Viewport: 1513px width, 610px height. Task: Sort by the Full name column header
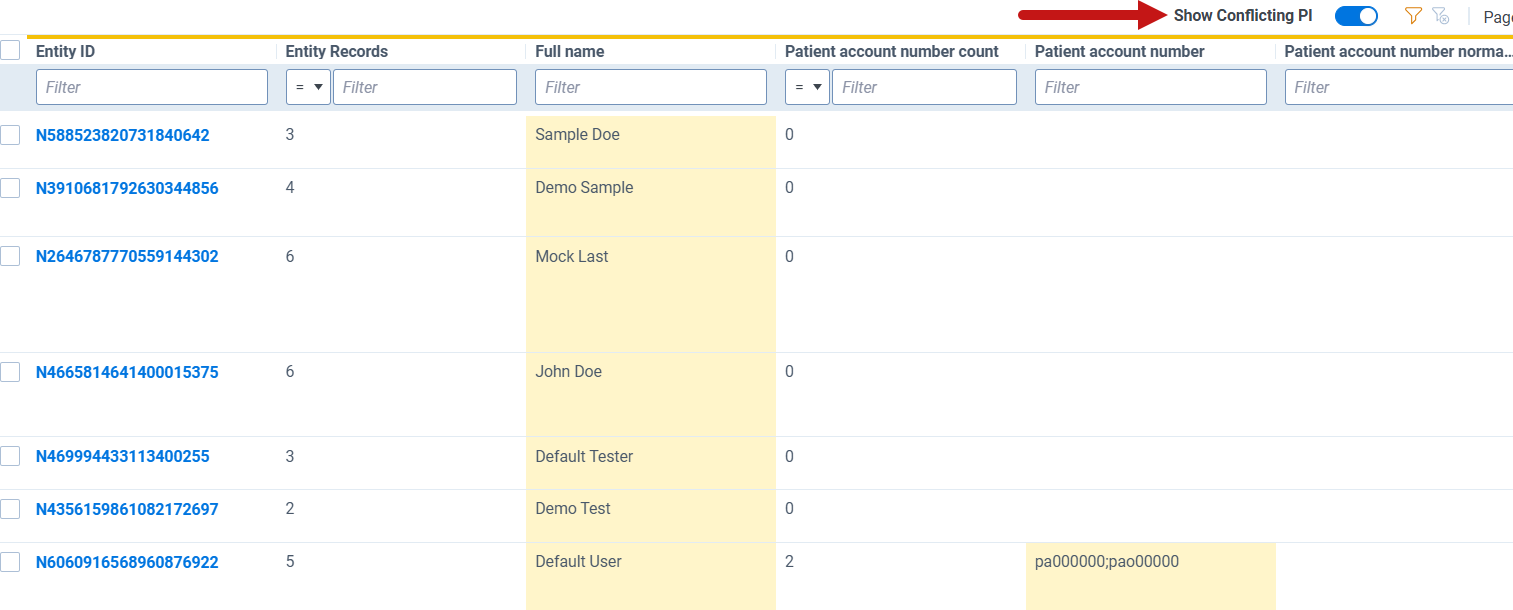tap(570, 51)
